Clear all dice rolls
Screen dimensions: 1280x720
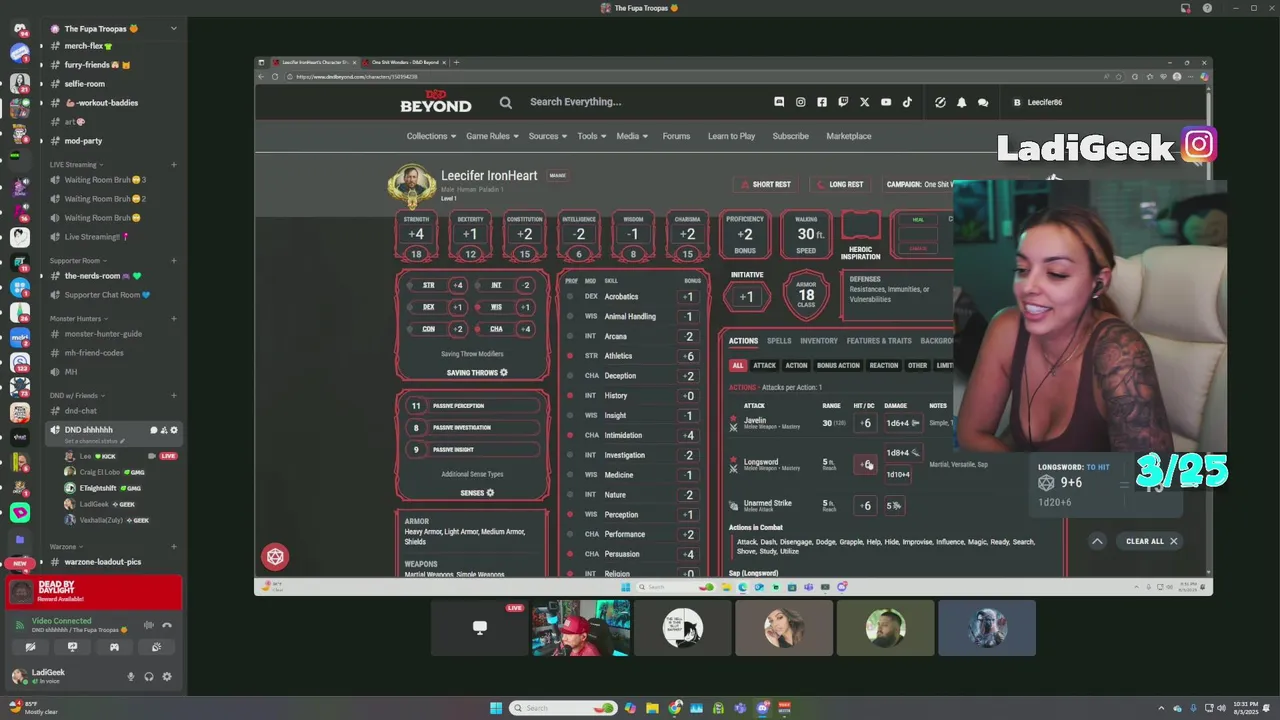[x=1151, y=541]
